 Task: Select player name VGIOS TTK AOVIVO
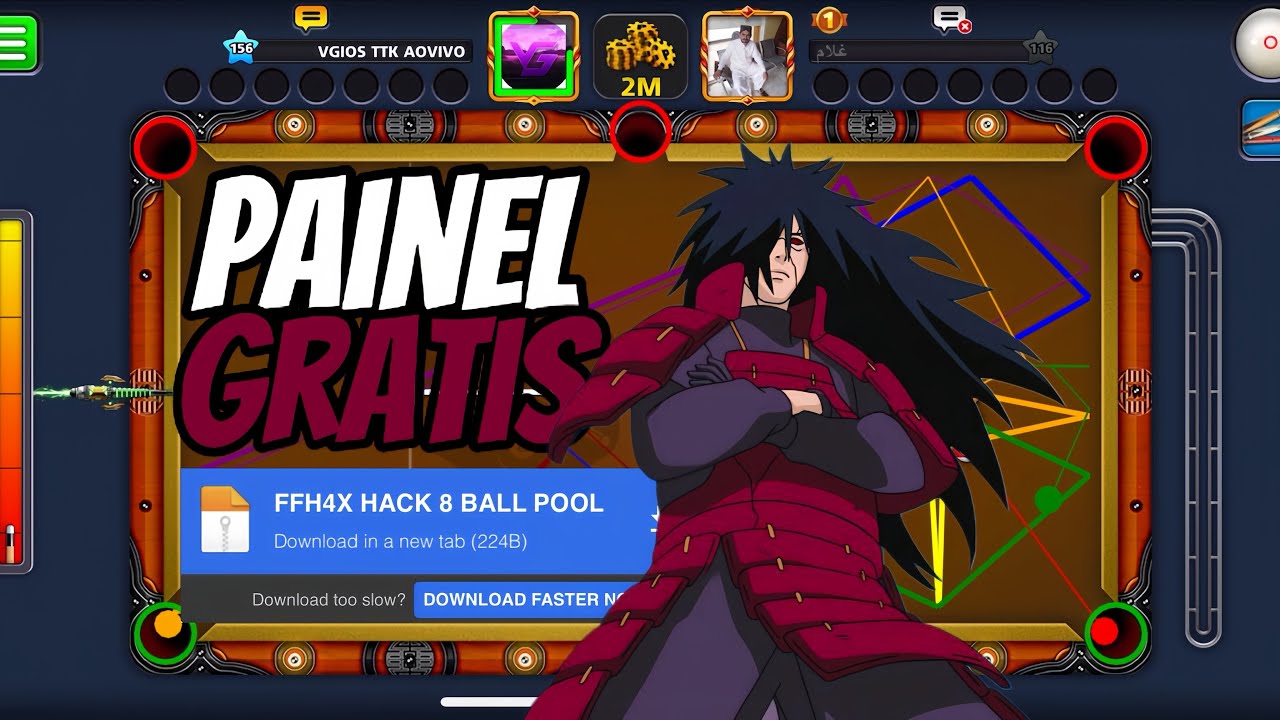click(391, 51)
